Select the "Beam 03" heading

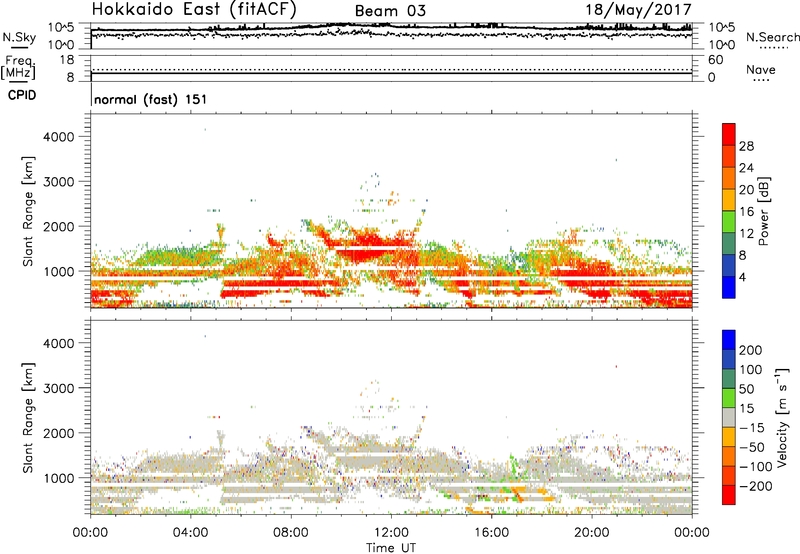(390, 11)
